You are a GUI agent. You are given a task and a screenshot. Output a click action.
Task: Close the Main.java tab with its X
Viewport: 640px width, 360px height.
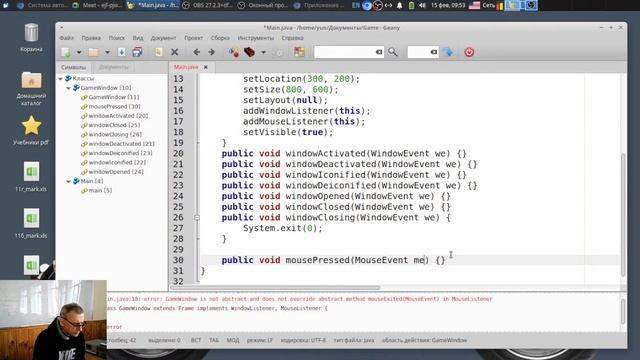pos(206,67)
